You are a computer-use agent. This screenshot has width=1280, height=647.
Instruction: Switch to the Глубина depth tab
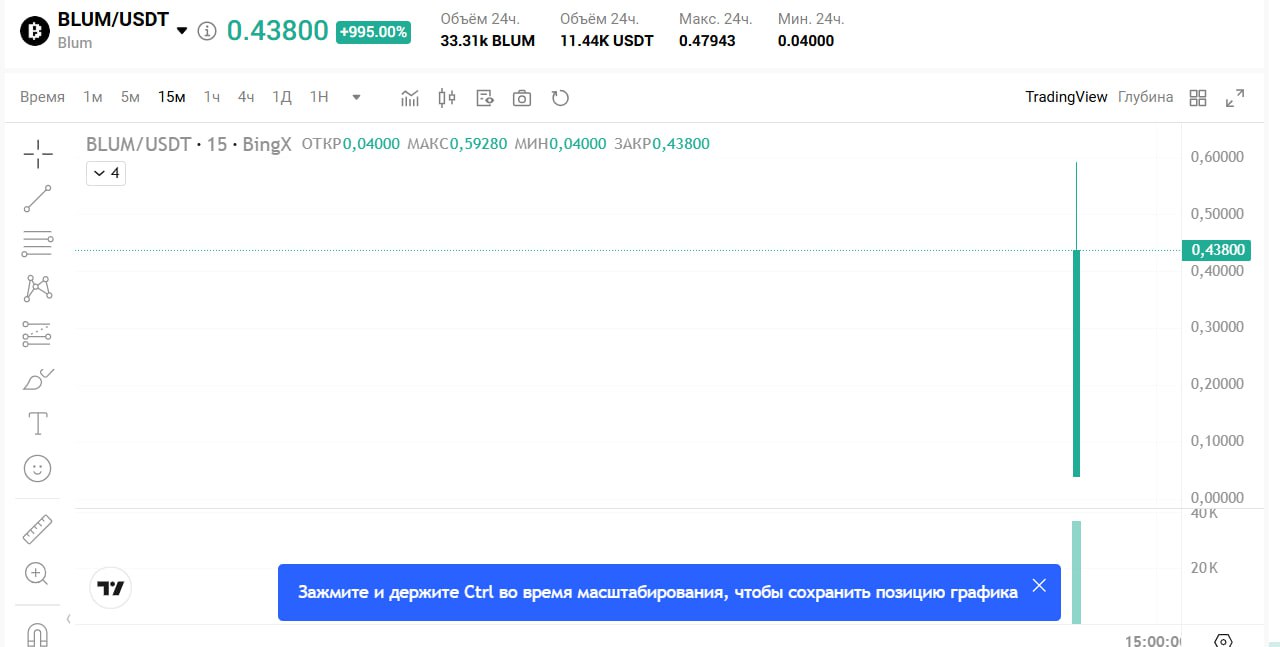1146,97
